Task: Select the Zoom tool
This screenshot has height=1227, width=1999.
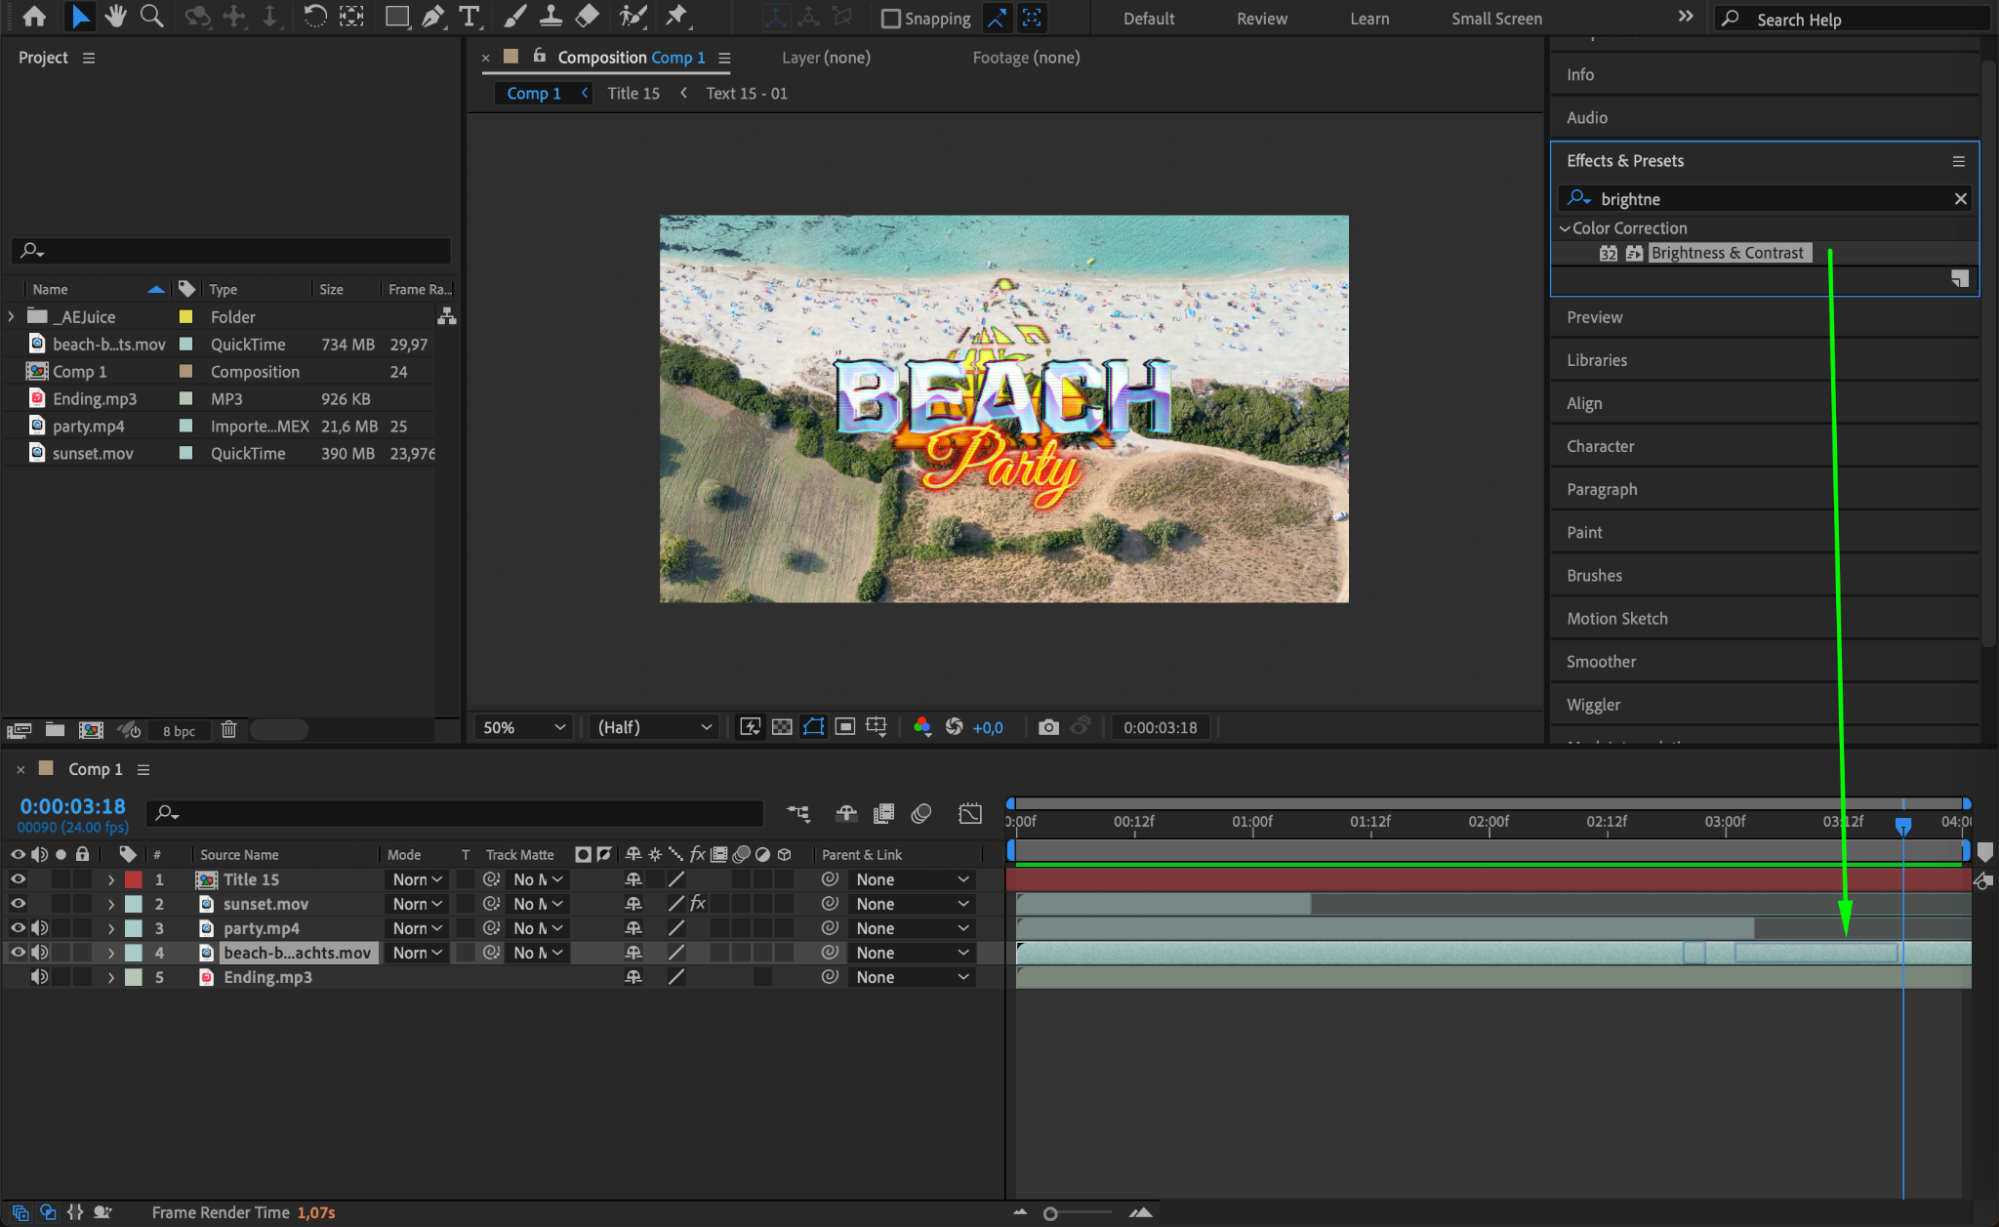Action: [x=152, y=16]
